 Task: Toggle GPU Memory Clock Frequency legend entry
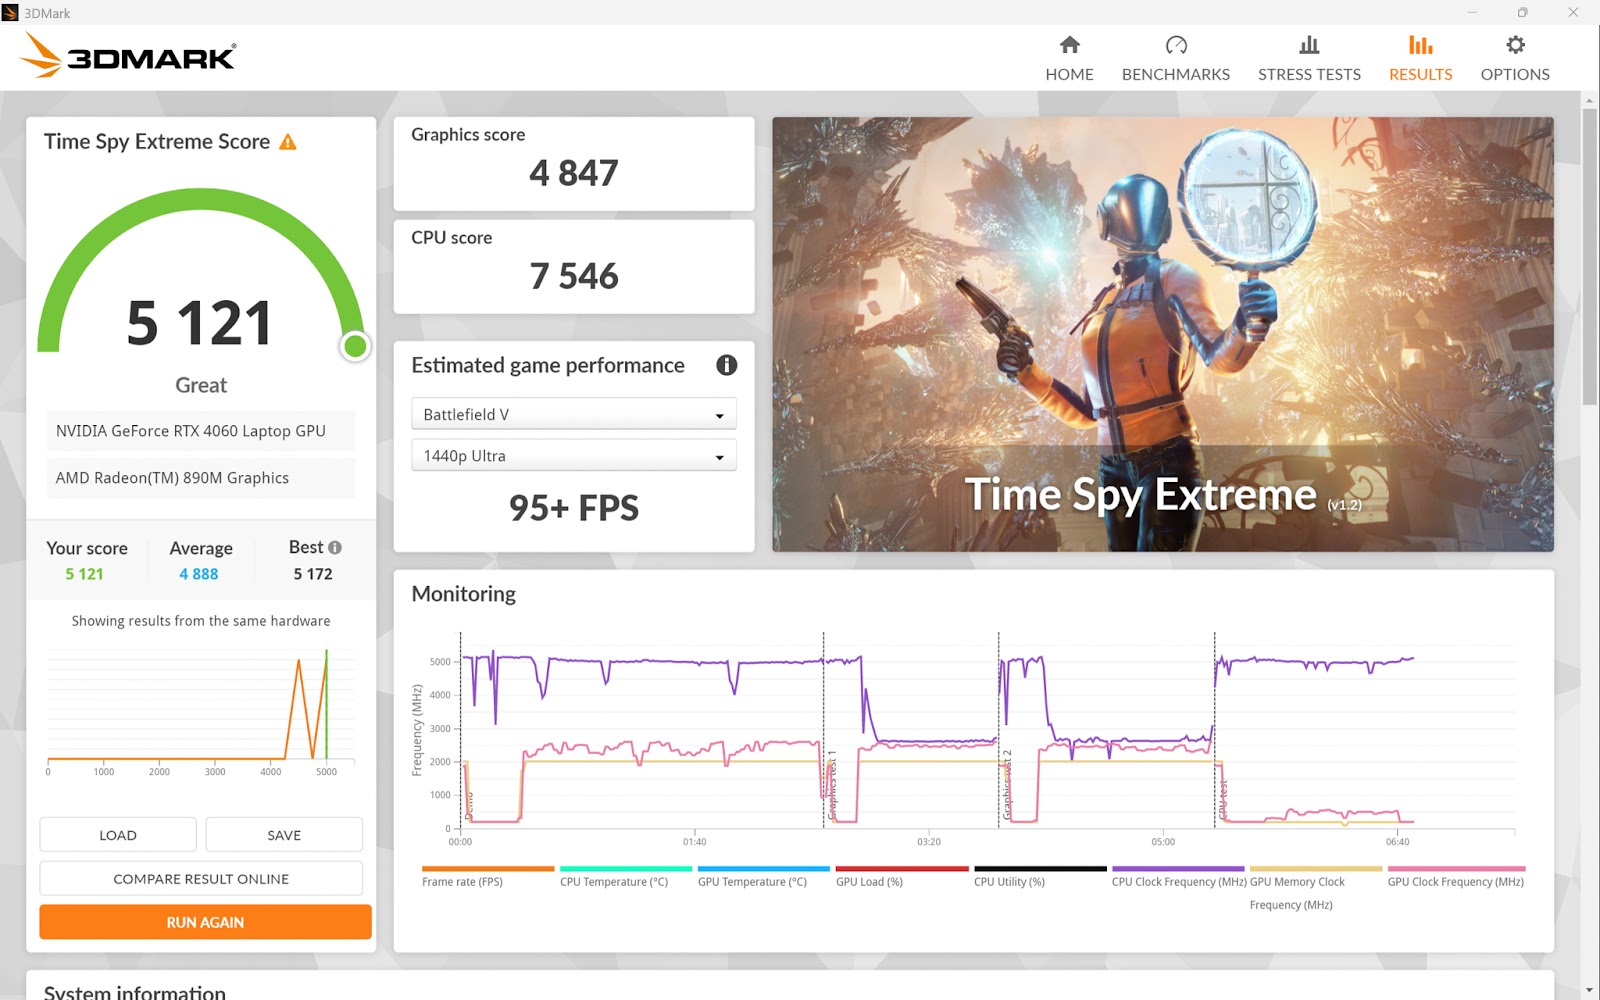1316,889
